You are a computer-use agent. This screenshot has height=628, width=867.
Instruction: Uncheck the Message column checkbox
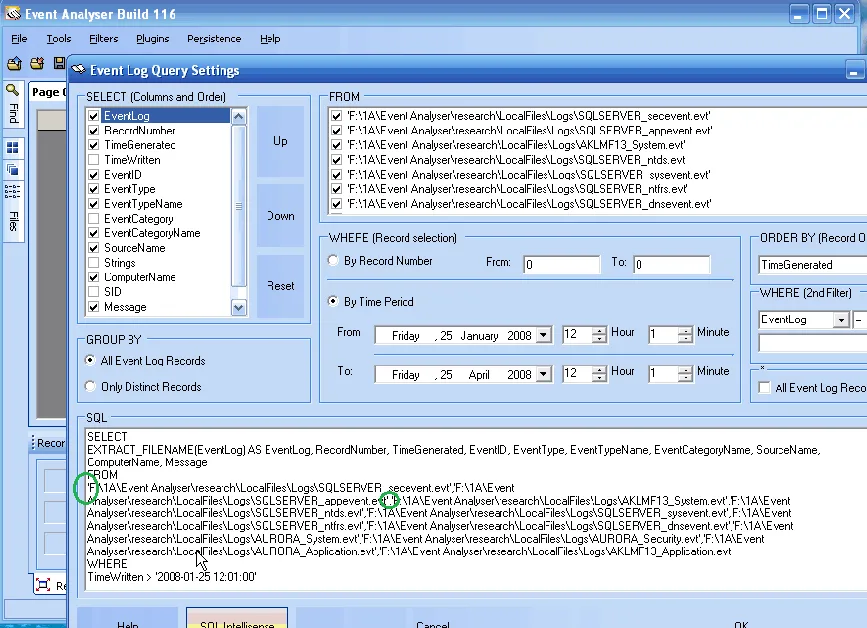click(93, 307)
